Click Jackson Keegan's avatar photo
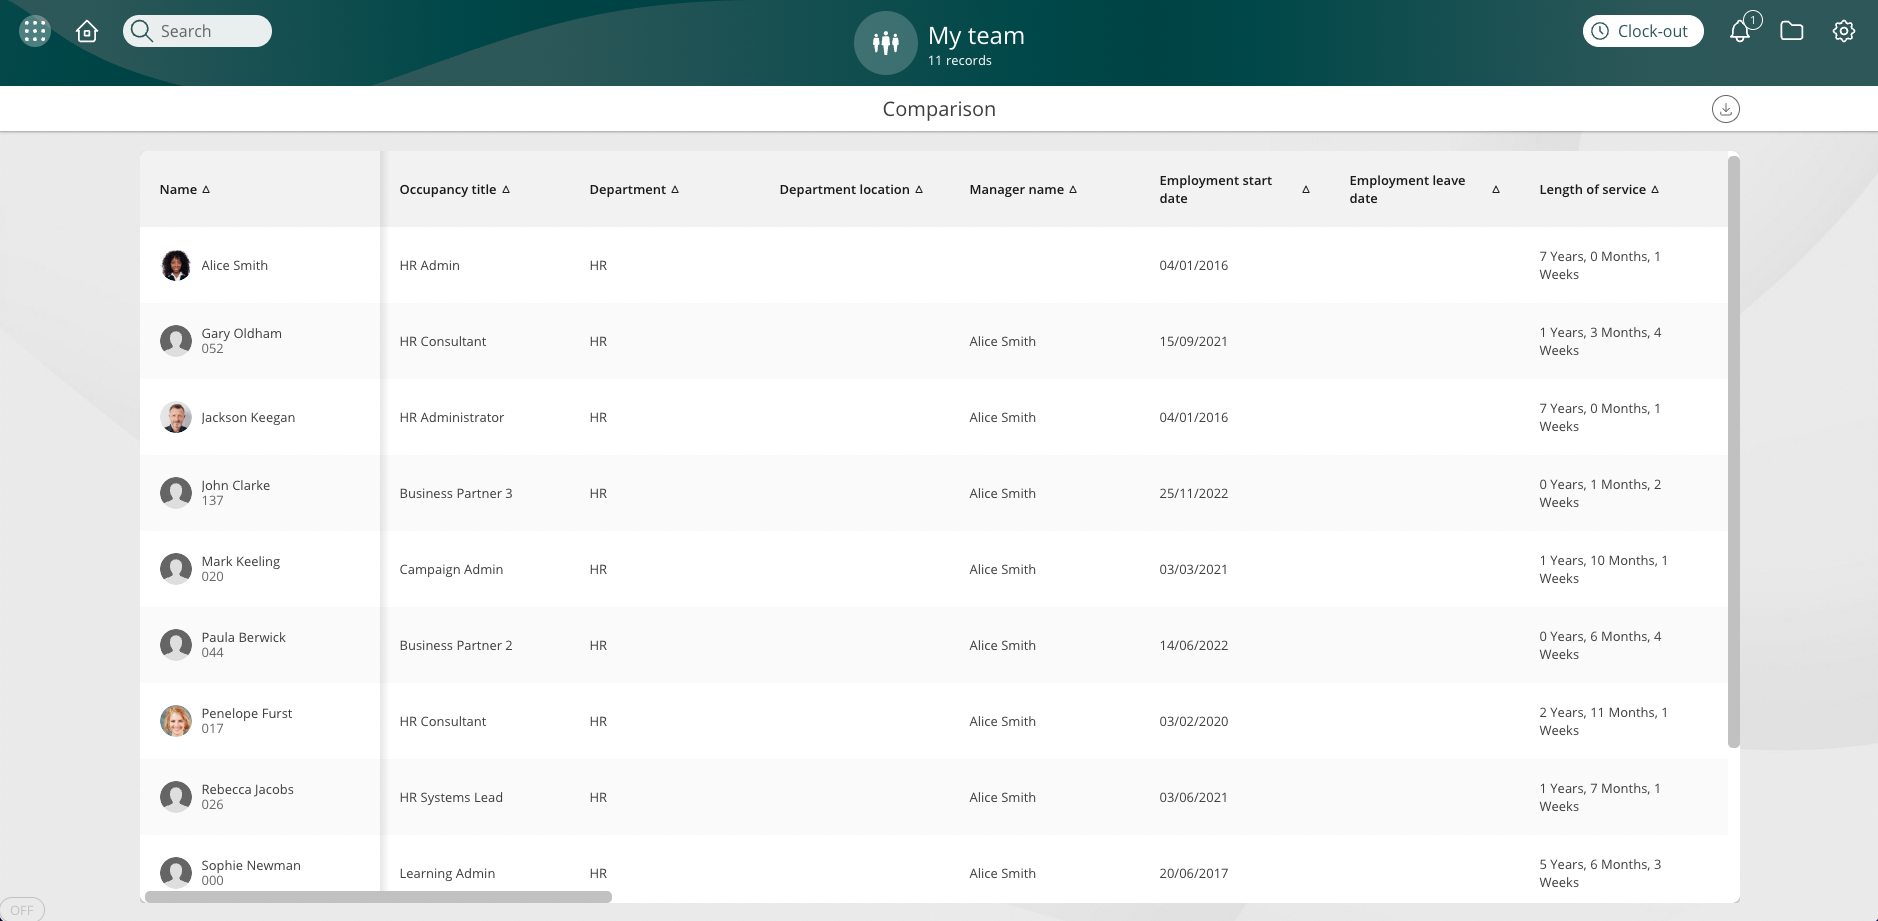1878x921 pixels. click(176, 417)
